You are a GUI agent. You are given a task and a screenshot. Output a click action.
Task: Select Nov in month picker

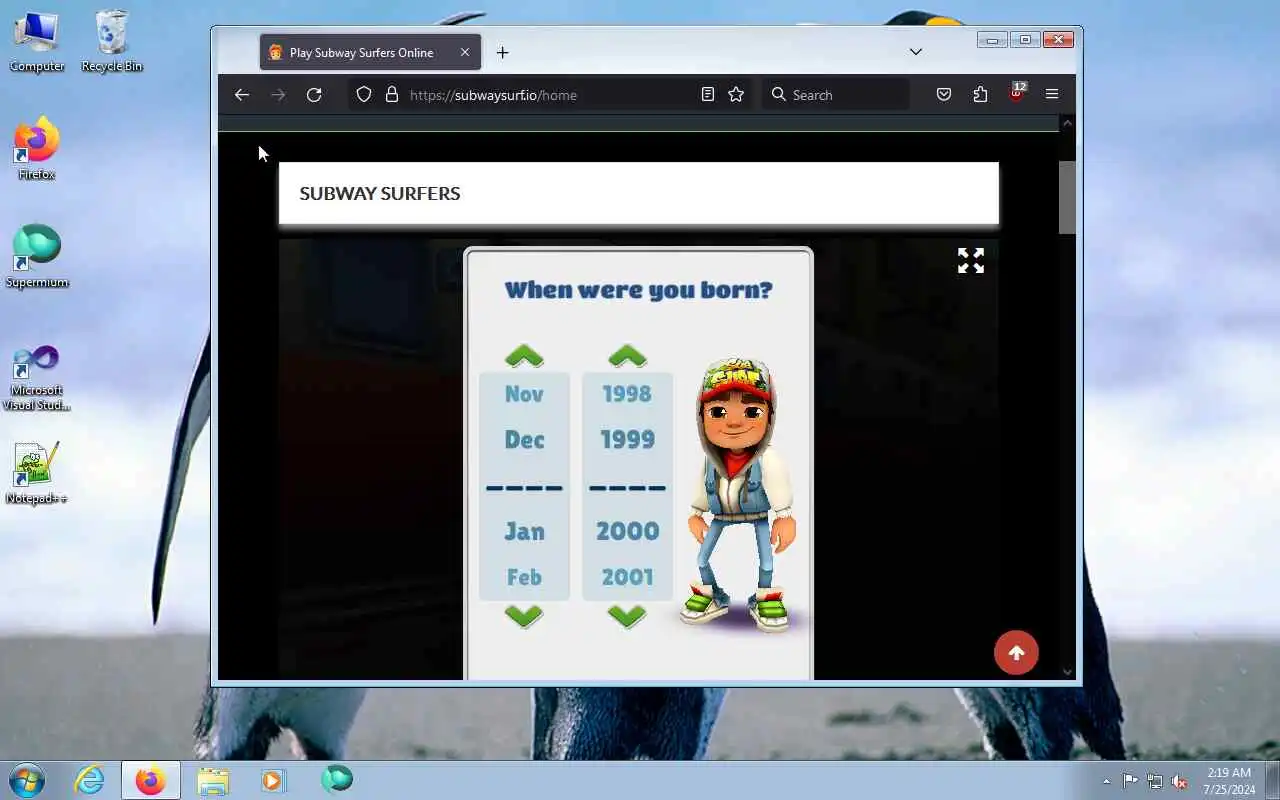[524, 394]
